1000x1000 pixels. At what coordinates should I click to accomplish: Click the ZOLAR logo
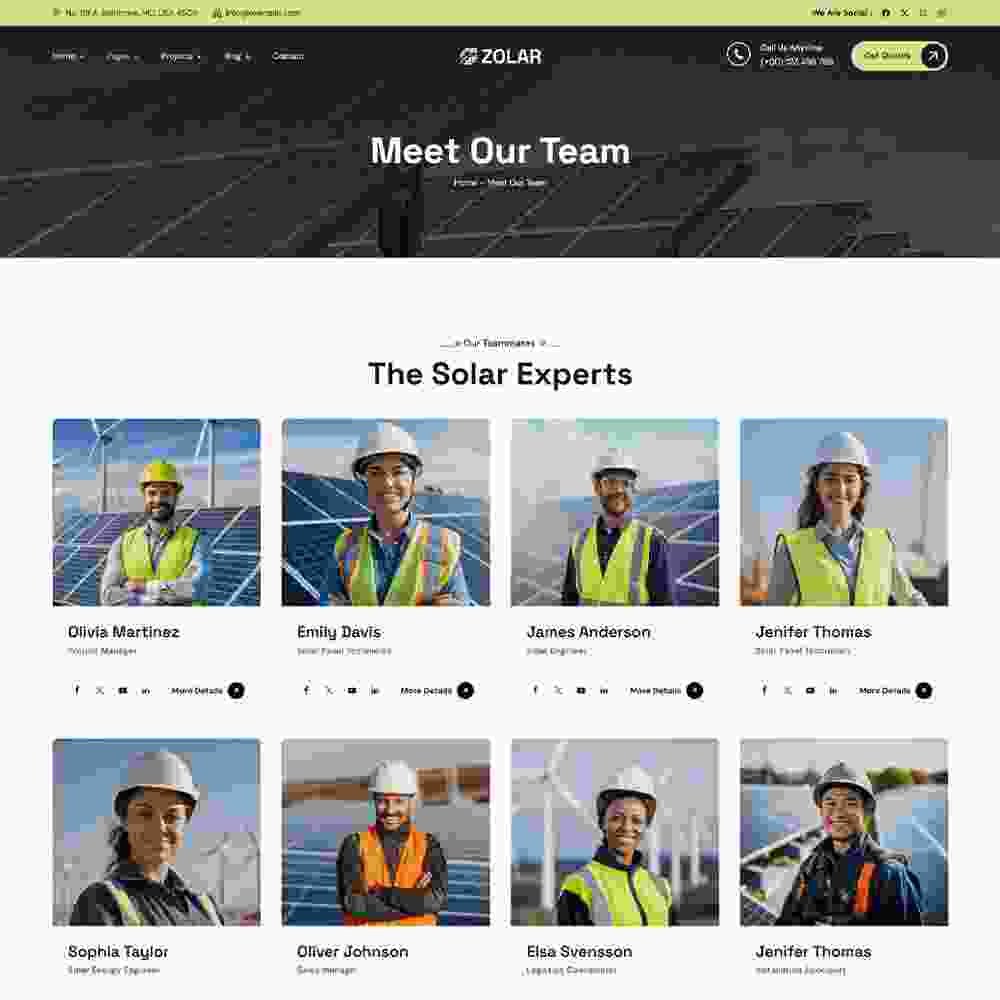click(x=500, y=56)
